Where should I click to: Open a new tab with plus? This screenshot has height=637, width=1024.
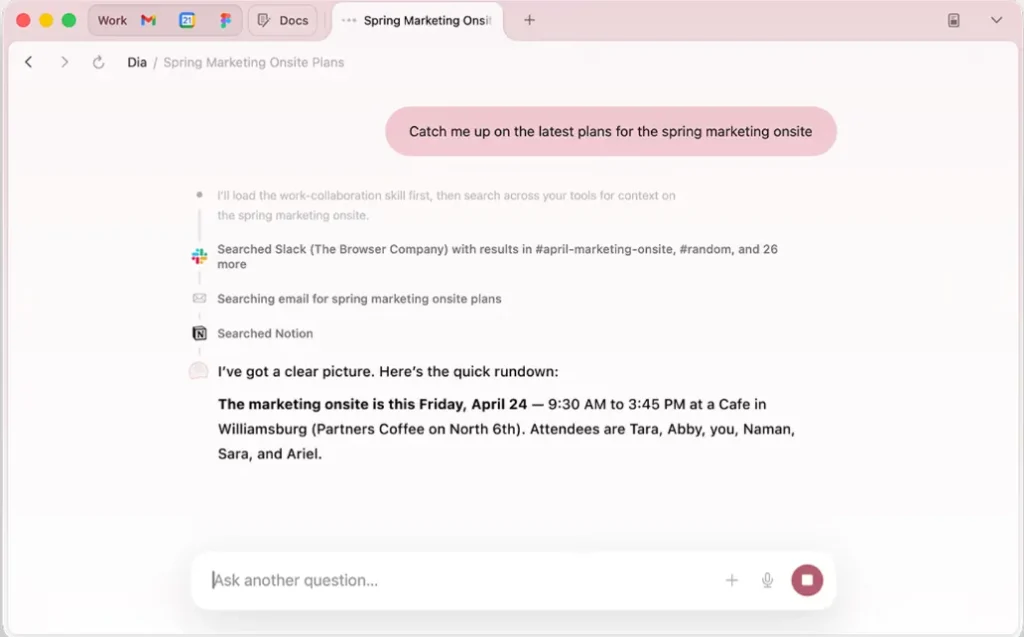pyautogui.click(x=530, y=20)
